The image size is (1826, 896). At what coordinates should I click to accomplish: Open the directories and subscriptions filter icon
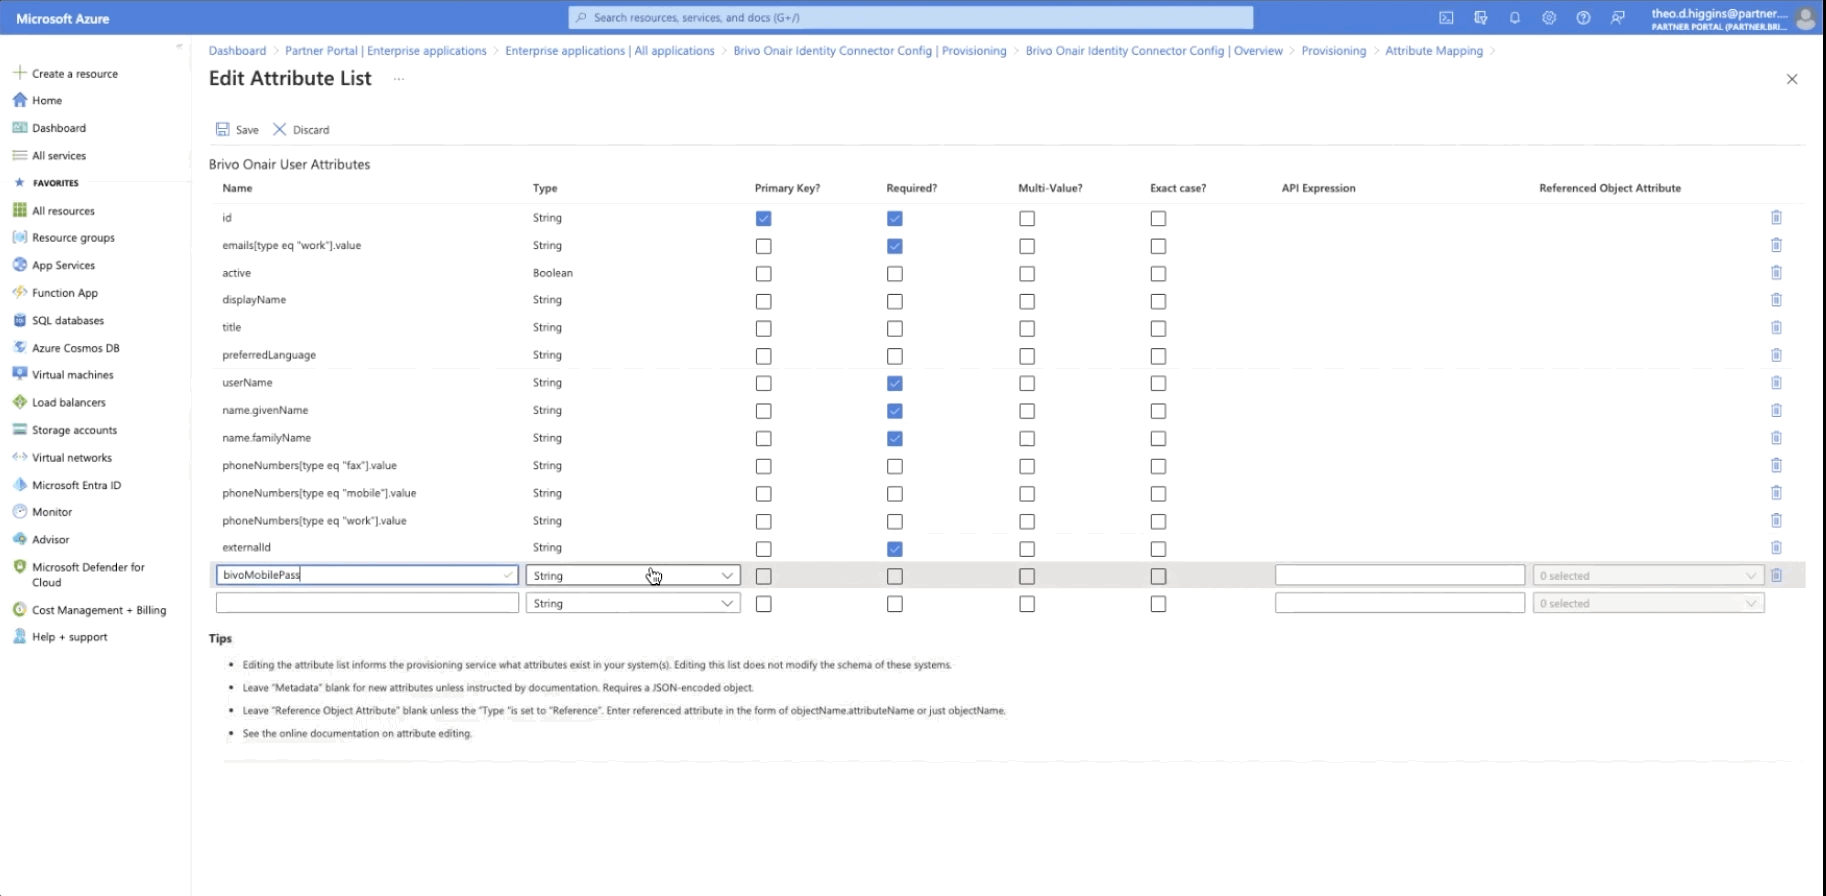click(x=1480, y=18)
